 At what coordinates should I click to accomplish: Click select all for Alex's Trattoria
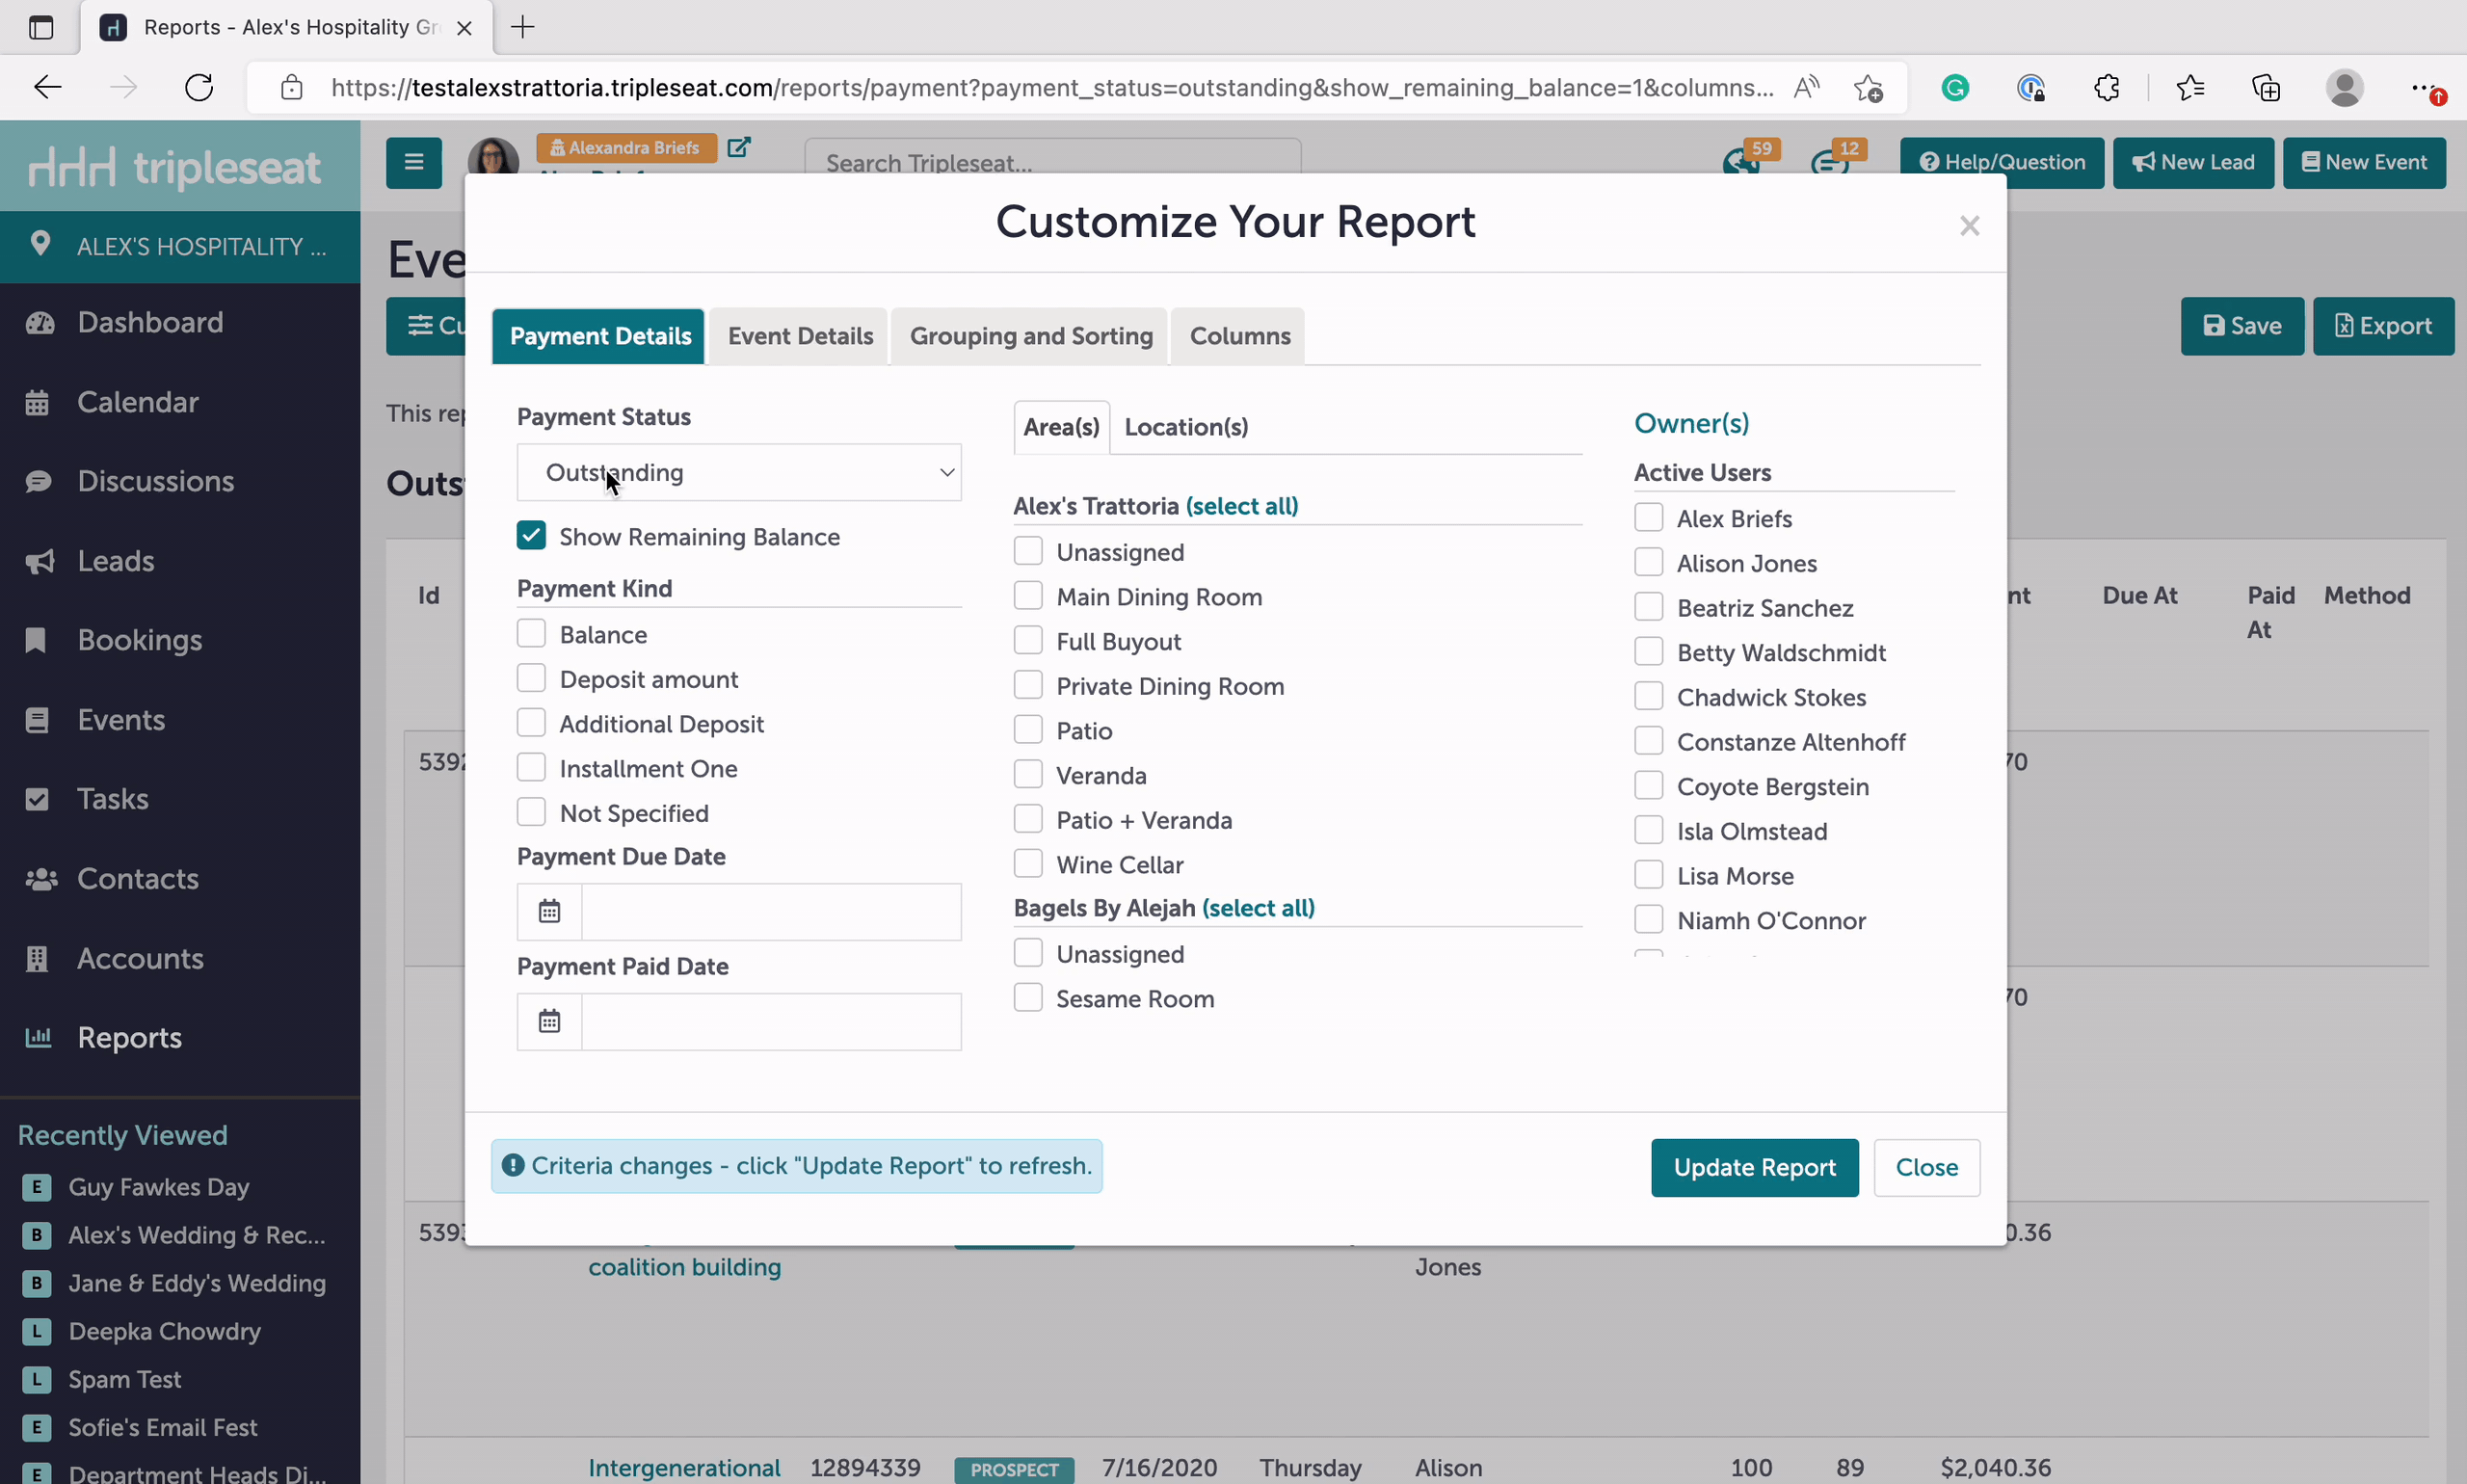click(x=1241, y=506)
